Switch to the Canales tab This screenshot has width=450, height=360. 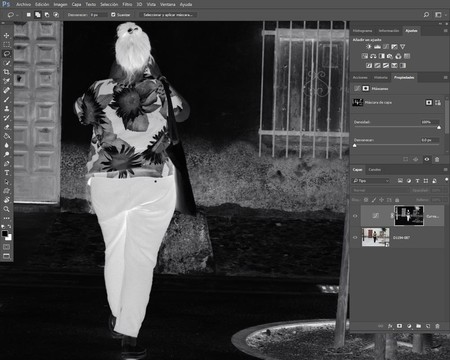pyautogui.click(x=375, y=170)
